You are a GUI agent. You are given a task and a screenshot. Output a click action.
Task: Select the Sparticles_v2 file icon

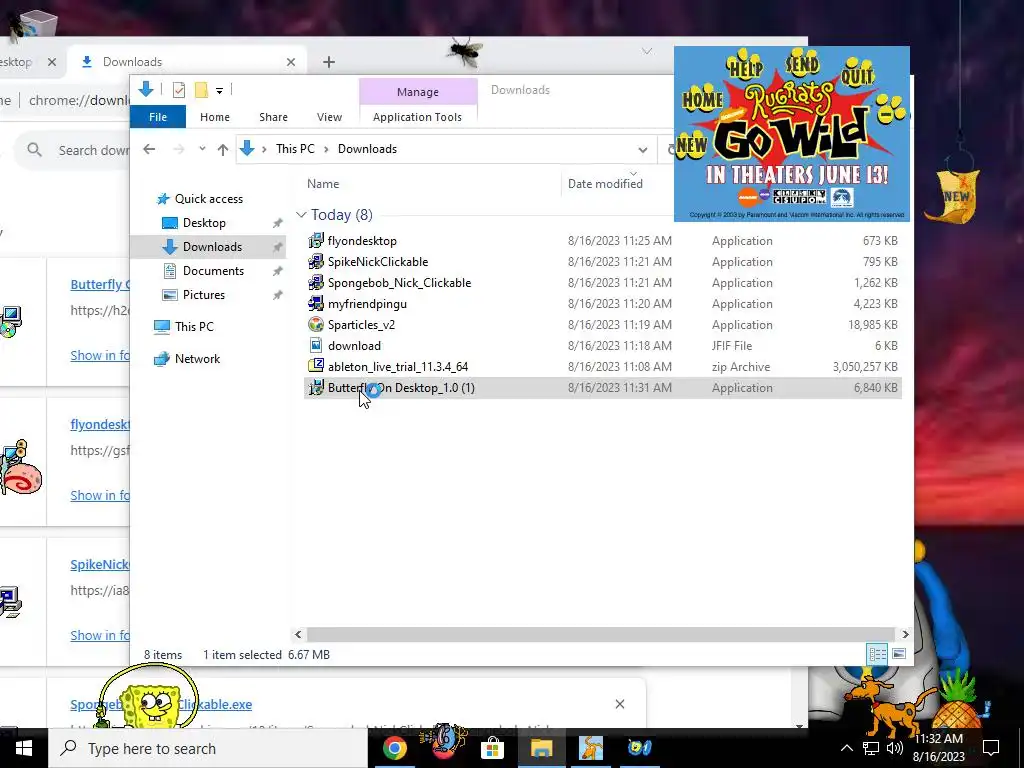316,325
